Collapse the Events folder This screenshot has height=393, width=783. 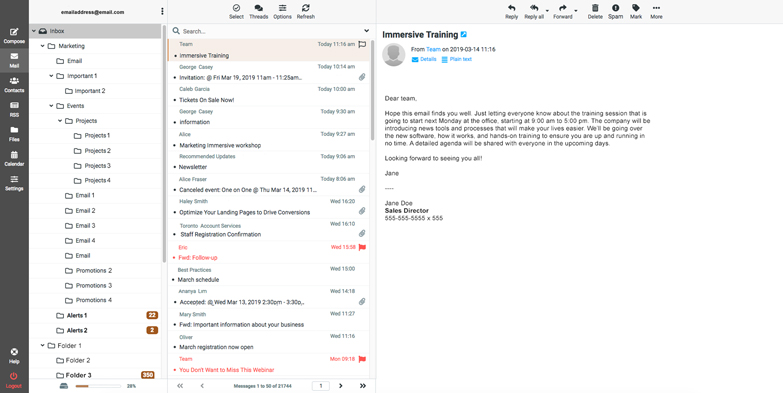(x=51, y=106)
